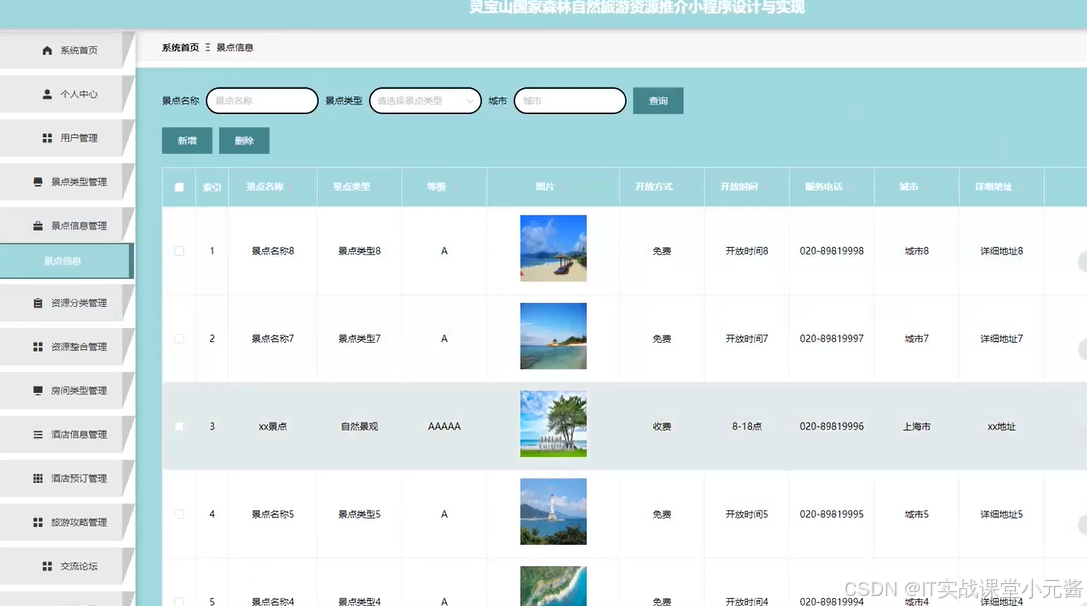Open the 景点类型 dropdown selector

click(x=425, y=101)
